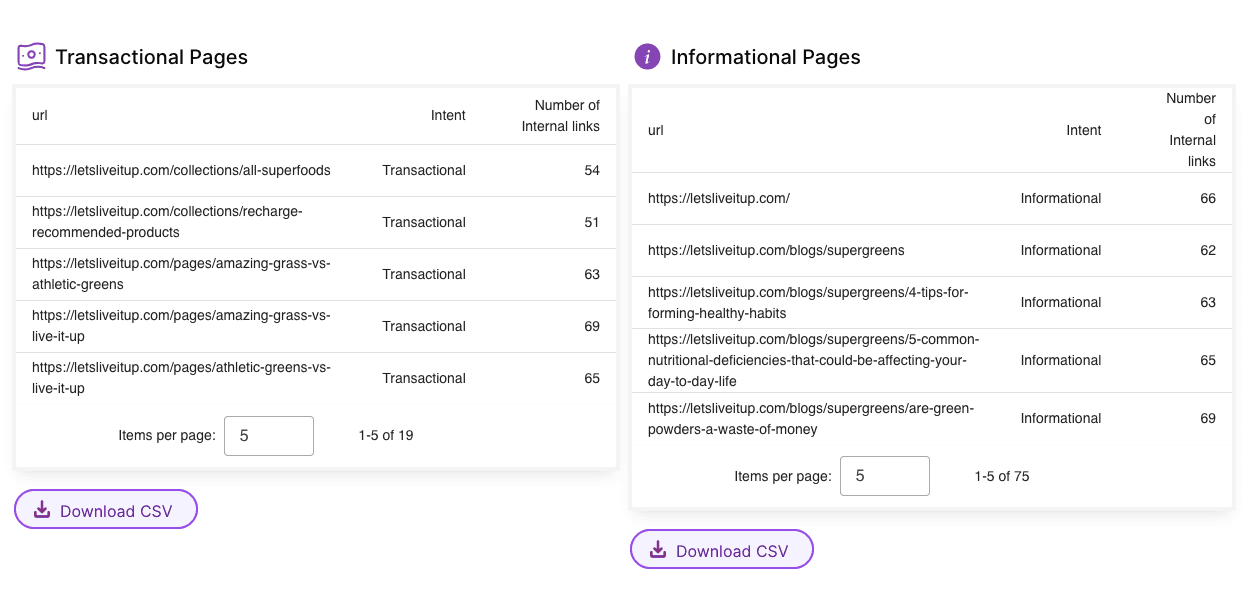Click the Informational Pages info icon
This screenshot has width=1242, height=607.
[x=647, y=57]
